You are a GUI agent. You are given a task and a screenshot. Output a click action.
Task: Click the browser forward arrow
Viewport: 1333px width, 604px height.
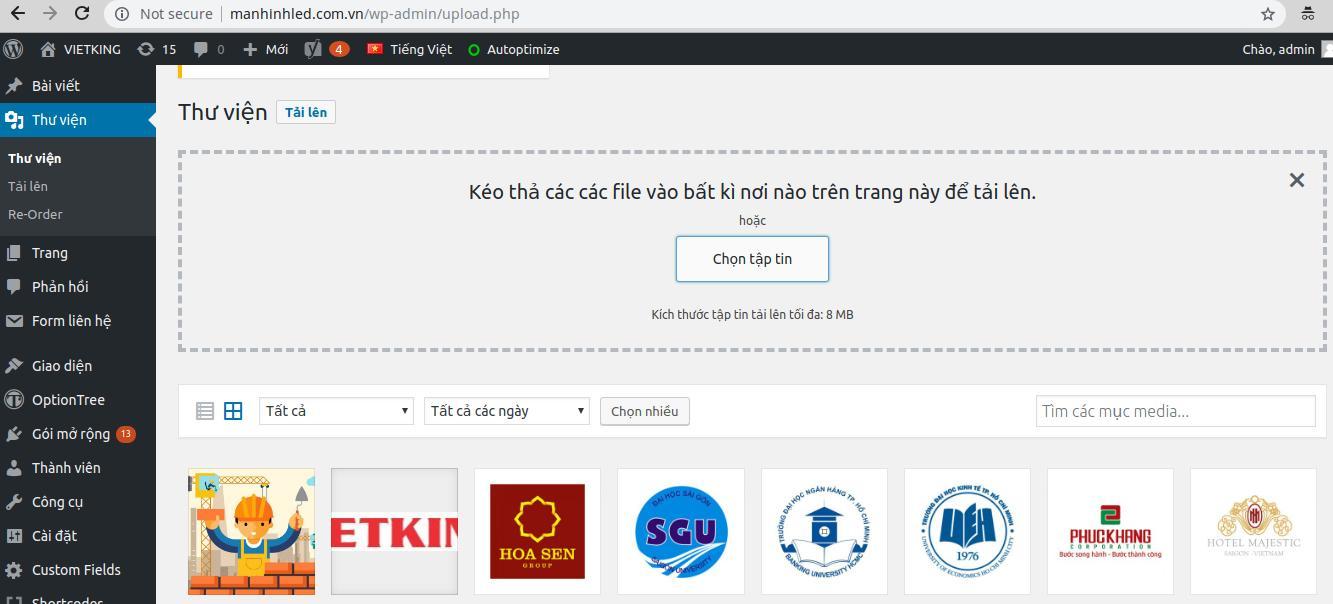point(50,14)
